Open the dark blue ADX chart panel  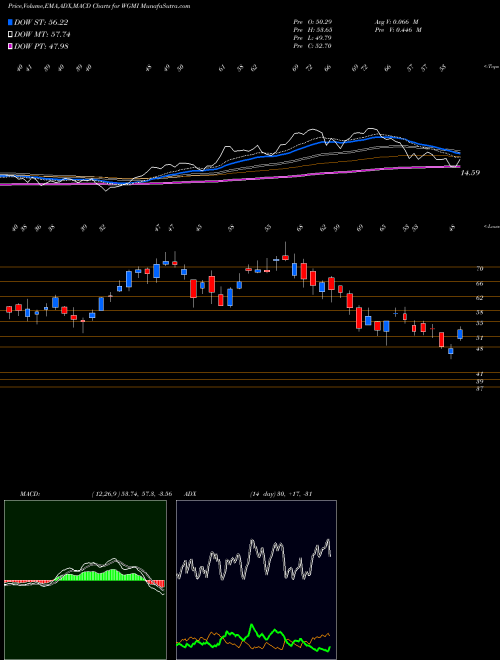click(x=256, y=580)
